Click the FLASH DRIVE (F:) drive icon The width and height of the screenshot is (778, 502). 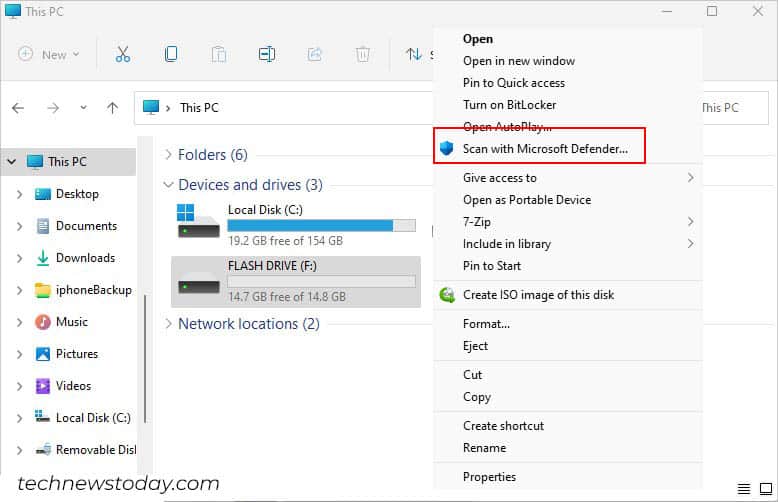(198, 282)
